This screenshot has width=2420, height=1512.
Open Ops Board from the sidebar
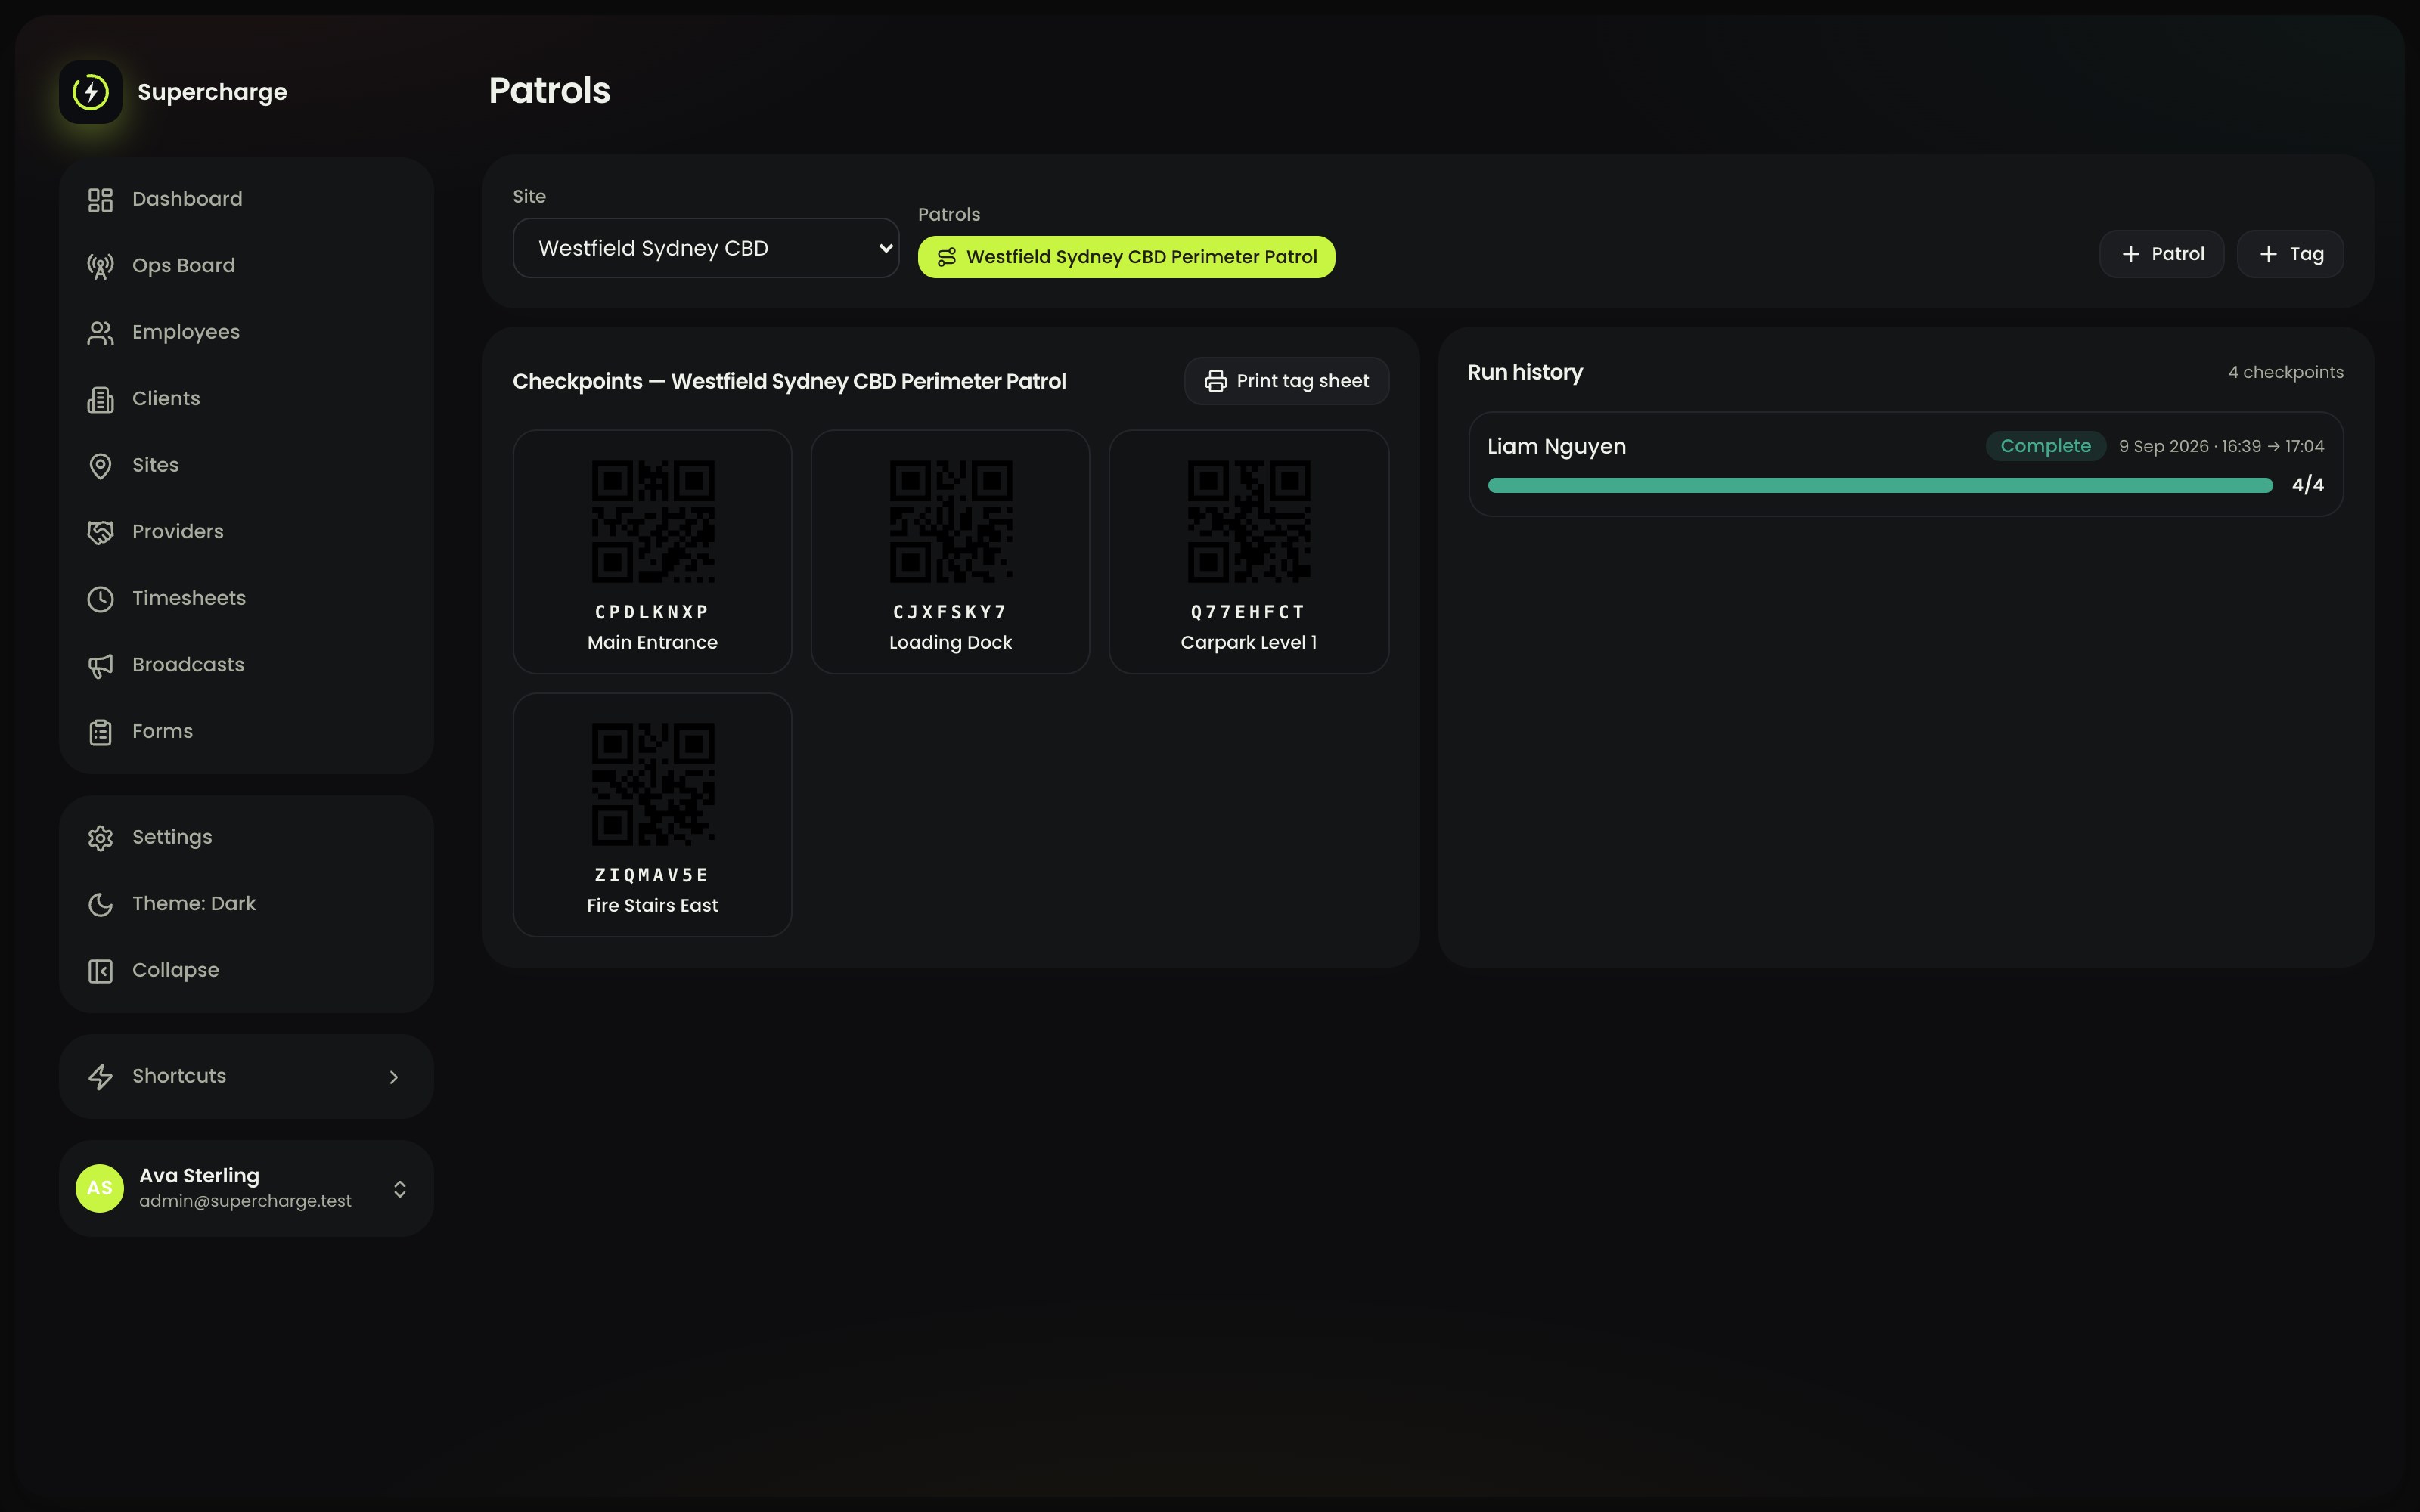(246, 265)
